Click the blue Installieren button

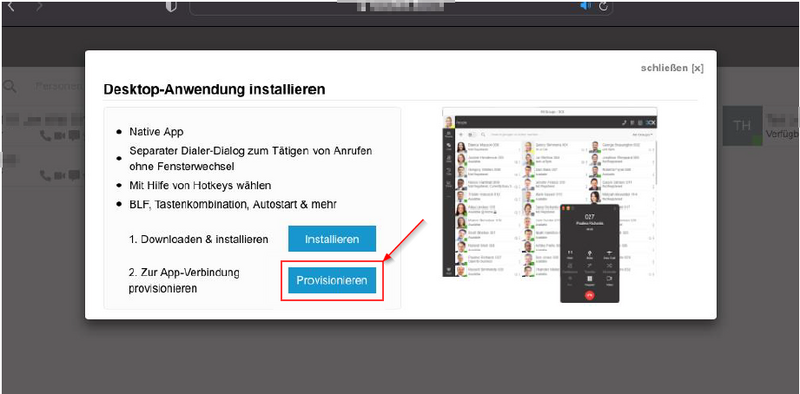point(332,239)
